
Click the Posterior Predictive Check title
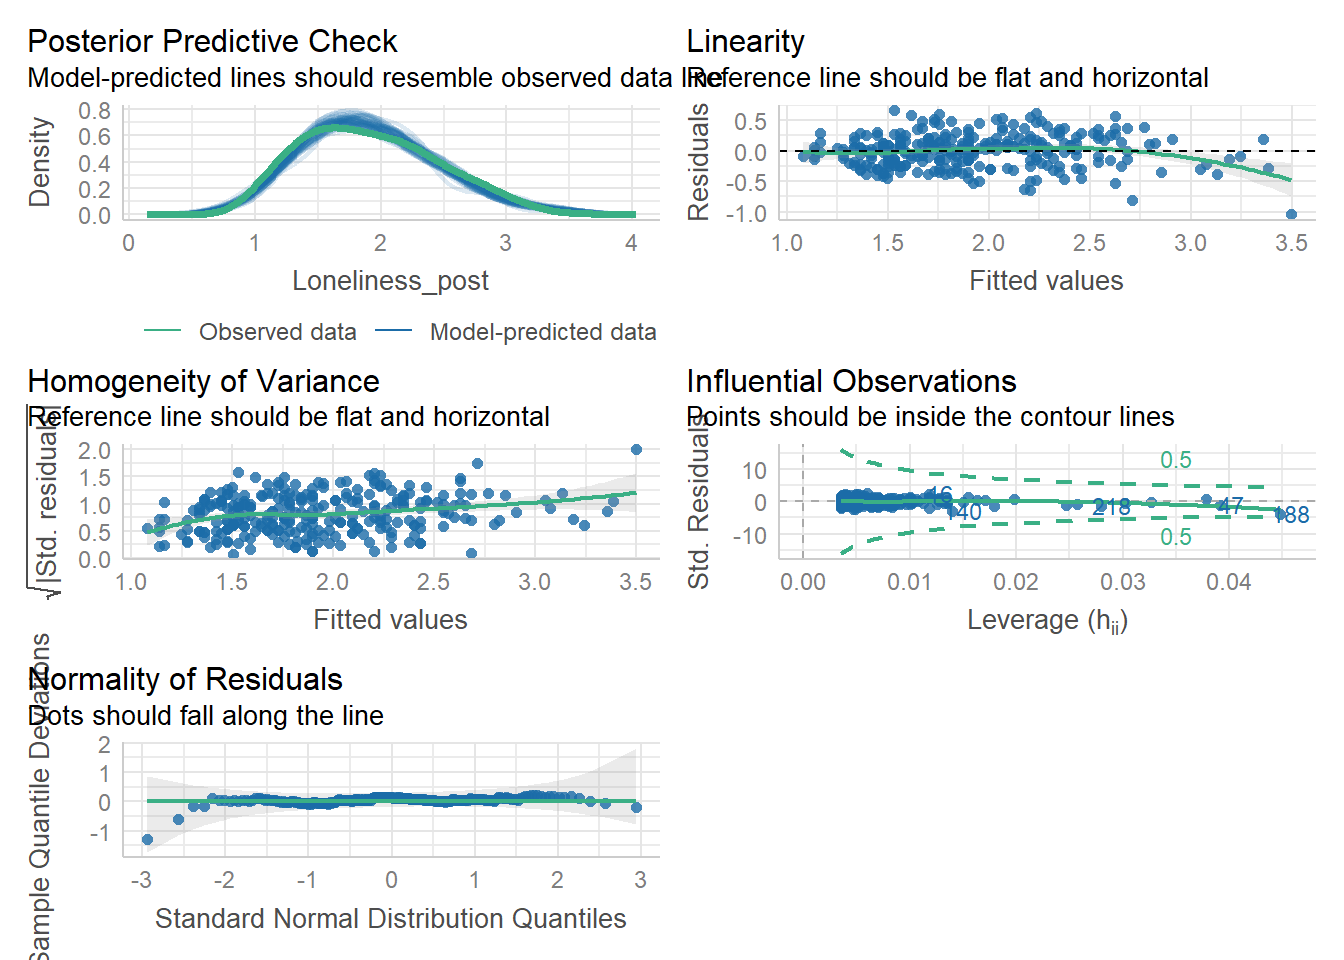(212, 41)
